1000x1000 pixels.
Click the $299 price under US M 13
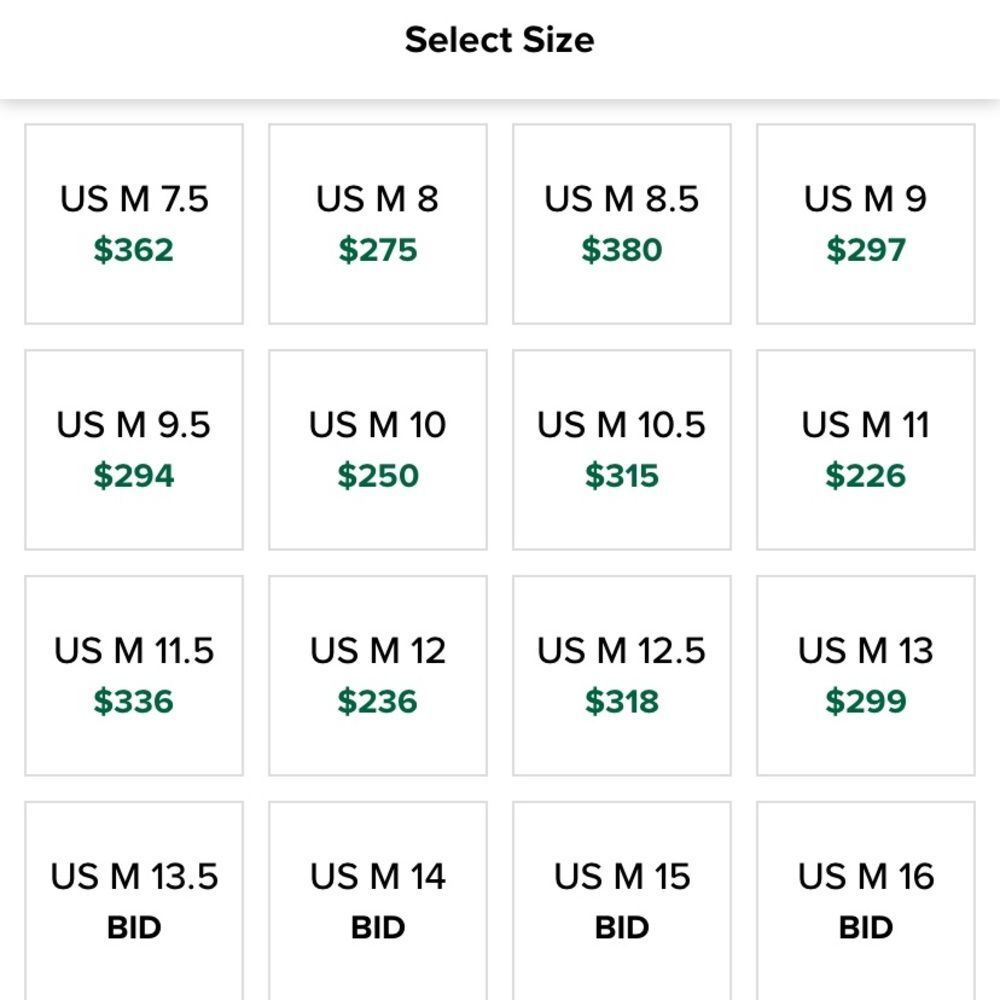pyautogui.click(x=866, y=702)
